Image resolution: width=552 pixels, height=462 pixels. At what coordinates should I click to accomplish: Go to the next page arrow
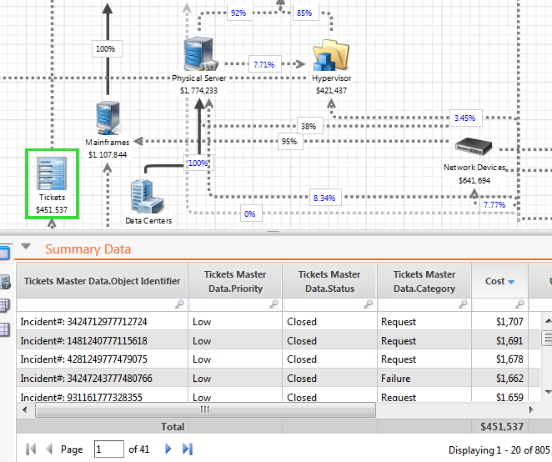point(168,449)
